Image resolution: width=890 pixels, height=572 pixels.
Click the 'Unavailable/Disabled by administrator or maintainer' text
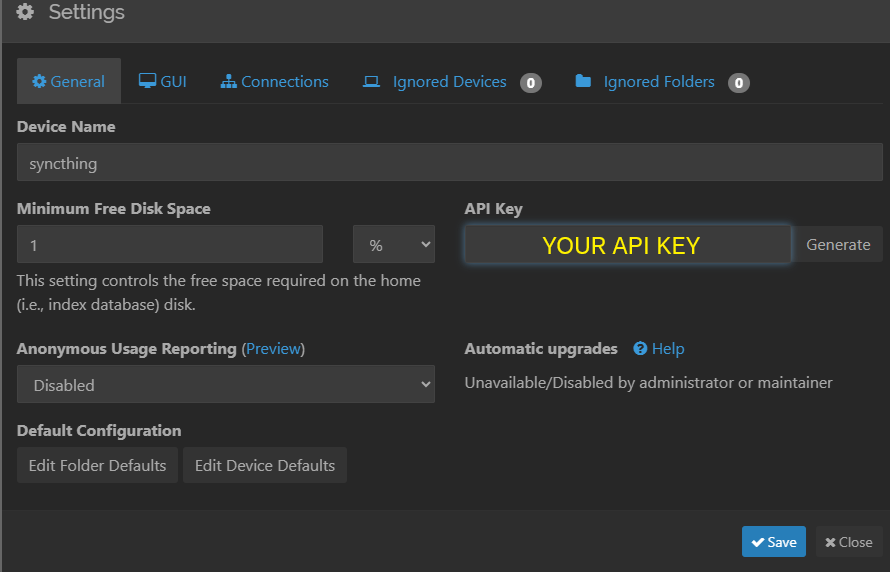[x=648, y=383]
